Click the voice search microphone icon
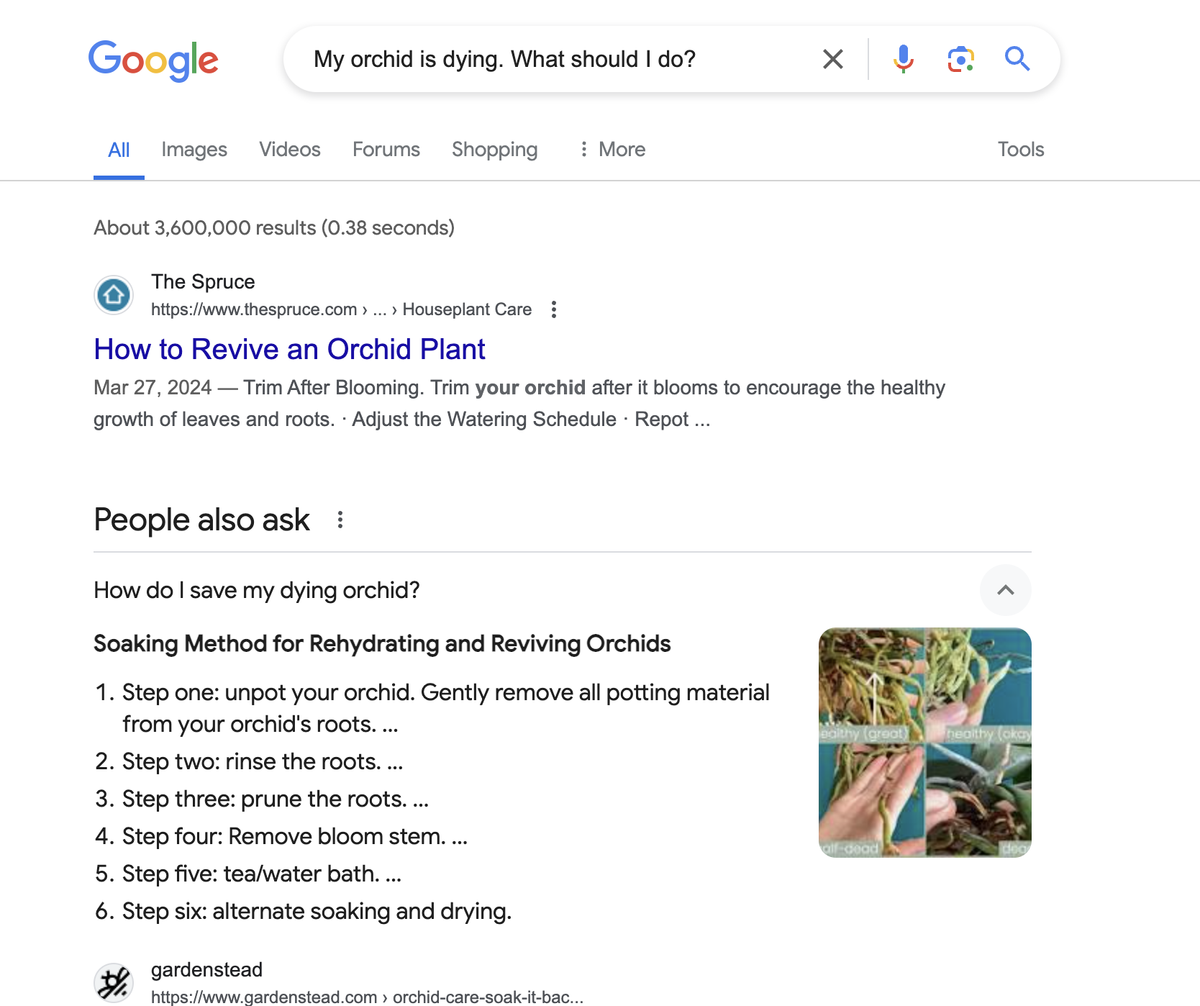The width and height of the screenshot is (1200, 1006). coord(902,59)
